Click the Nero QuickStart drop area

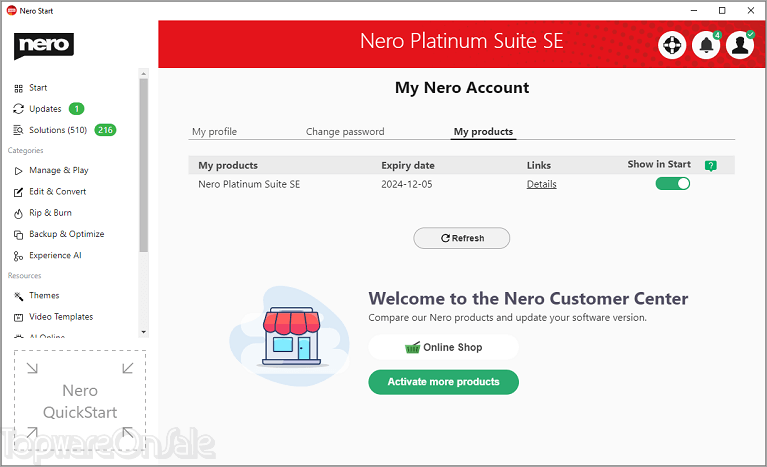point(80,401)
